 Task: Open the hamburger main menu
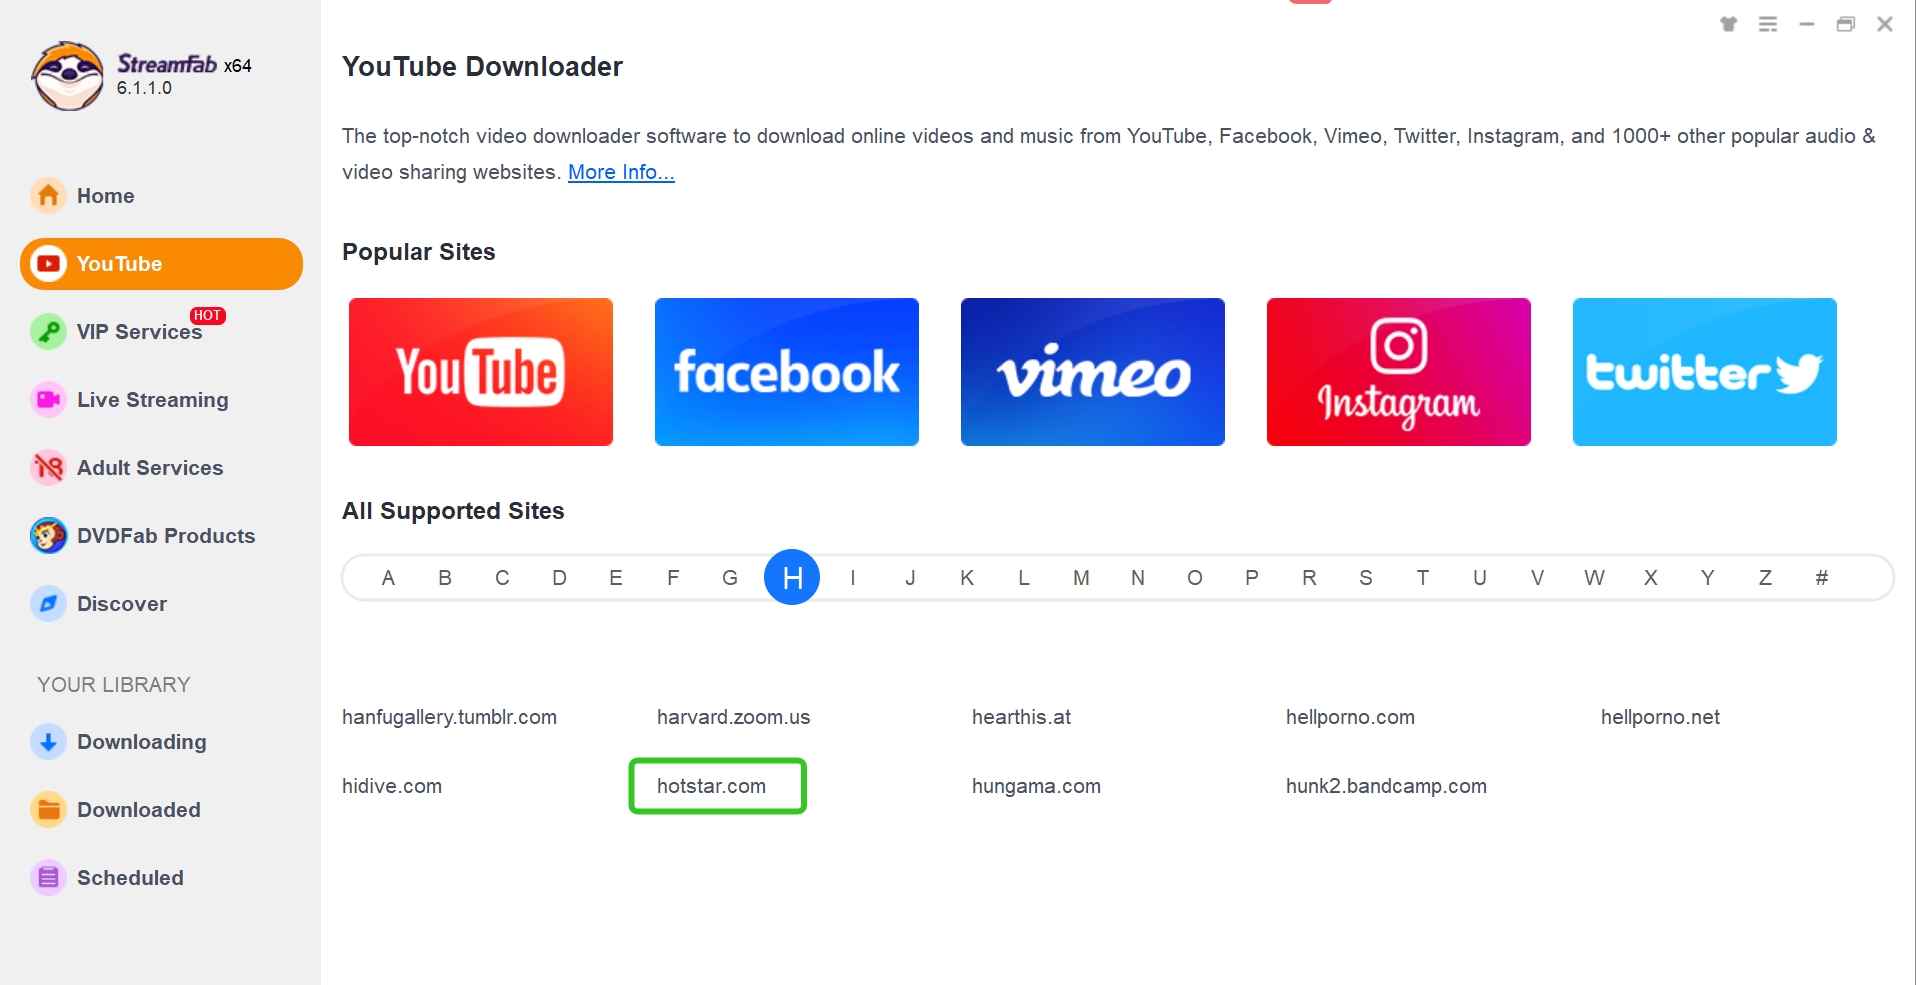click(x=1768, y=24)
